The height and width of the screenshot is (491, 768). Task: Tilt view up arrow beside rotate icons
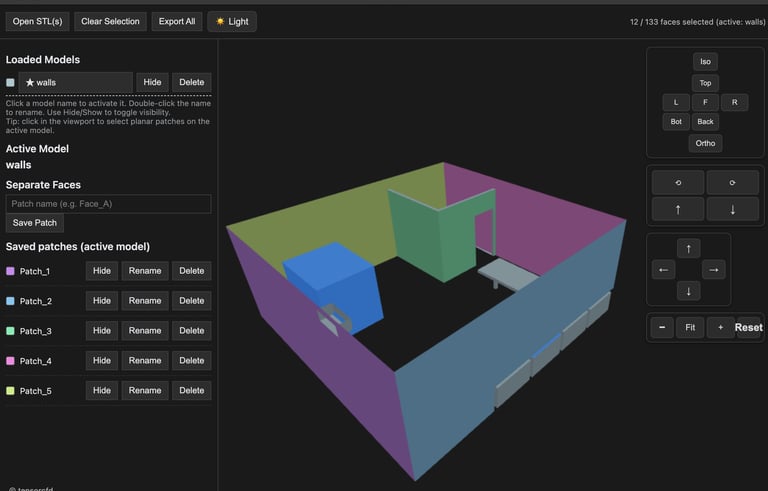pos(678,210)
